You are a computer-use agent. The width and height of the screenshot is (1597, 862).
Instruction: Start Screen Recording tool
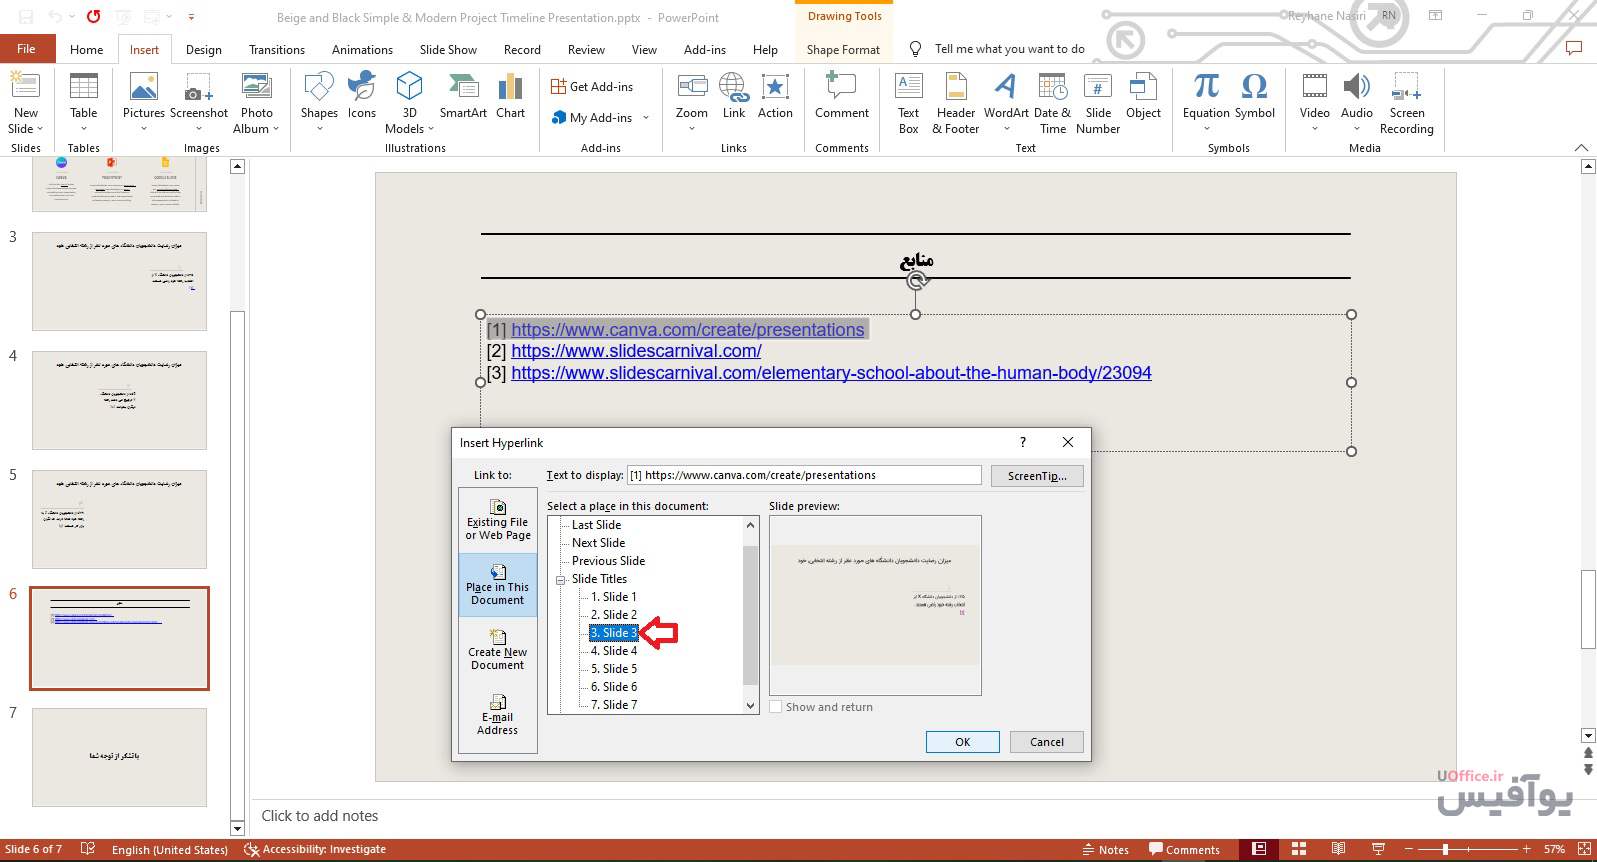1406,102
